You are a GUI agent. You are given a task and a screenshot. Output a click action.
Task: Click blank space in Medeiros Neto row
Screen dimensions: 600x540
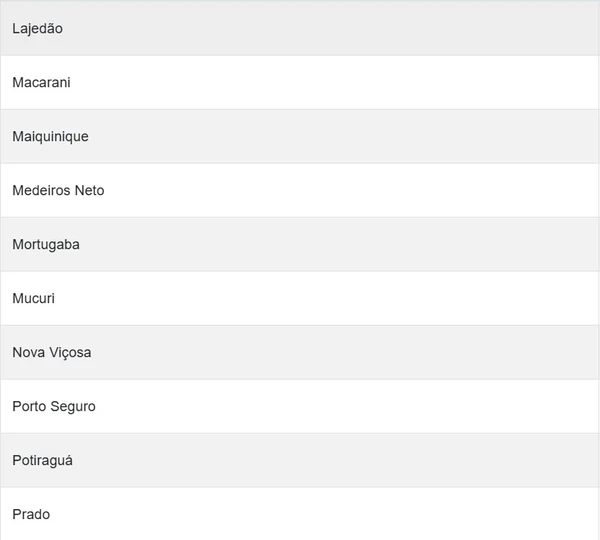click(350, 191)
